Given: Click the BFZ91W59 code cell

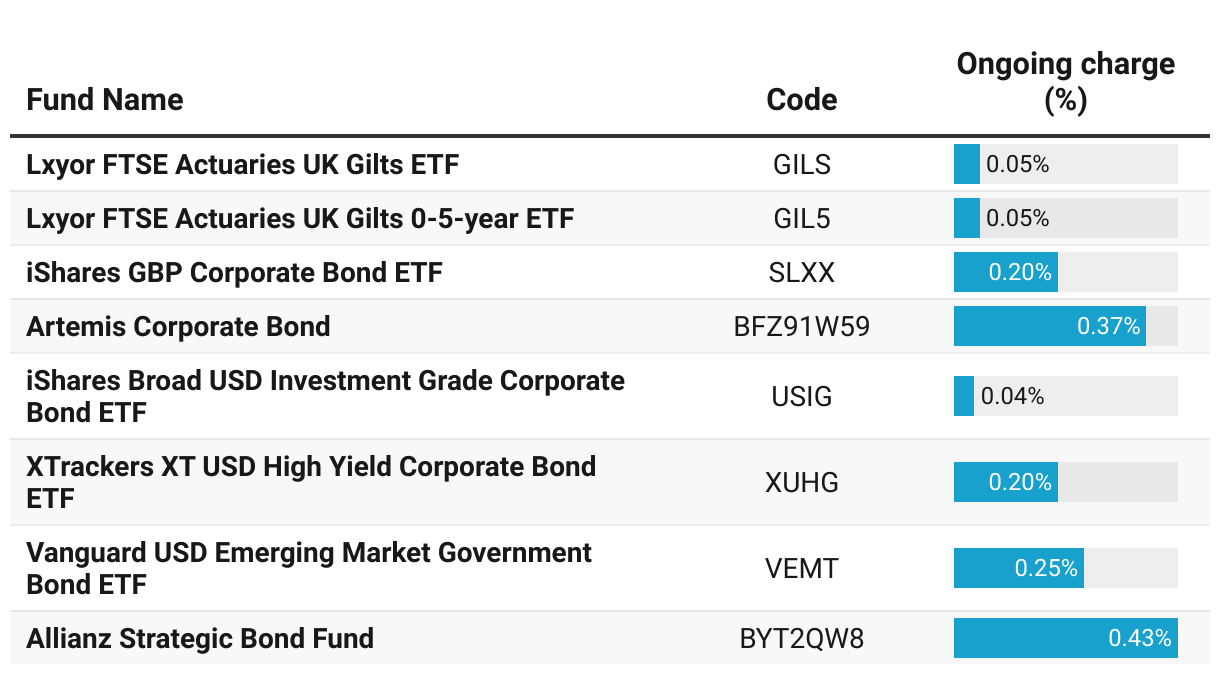Looking at the screenshot, I should [x=802, y=326].
